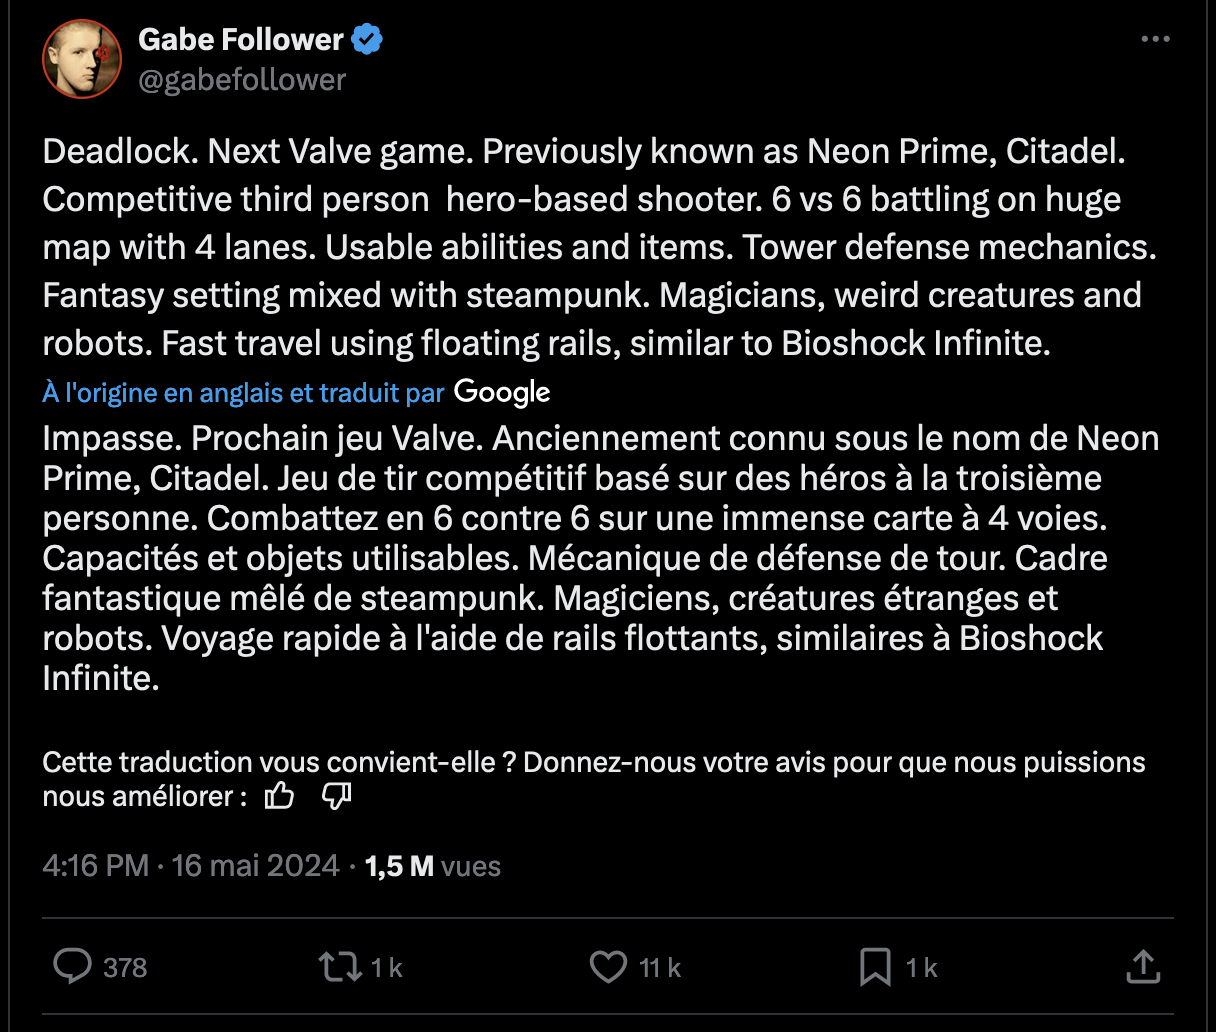Give a thumbs down to the translation
The width and height of the screenshot is (1216, 1032).
tap(336, 795)
